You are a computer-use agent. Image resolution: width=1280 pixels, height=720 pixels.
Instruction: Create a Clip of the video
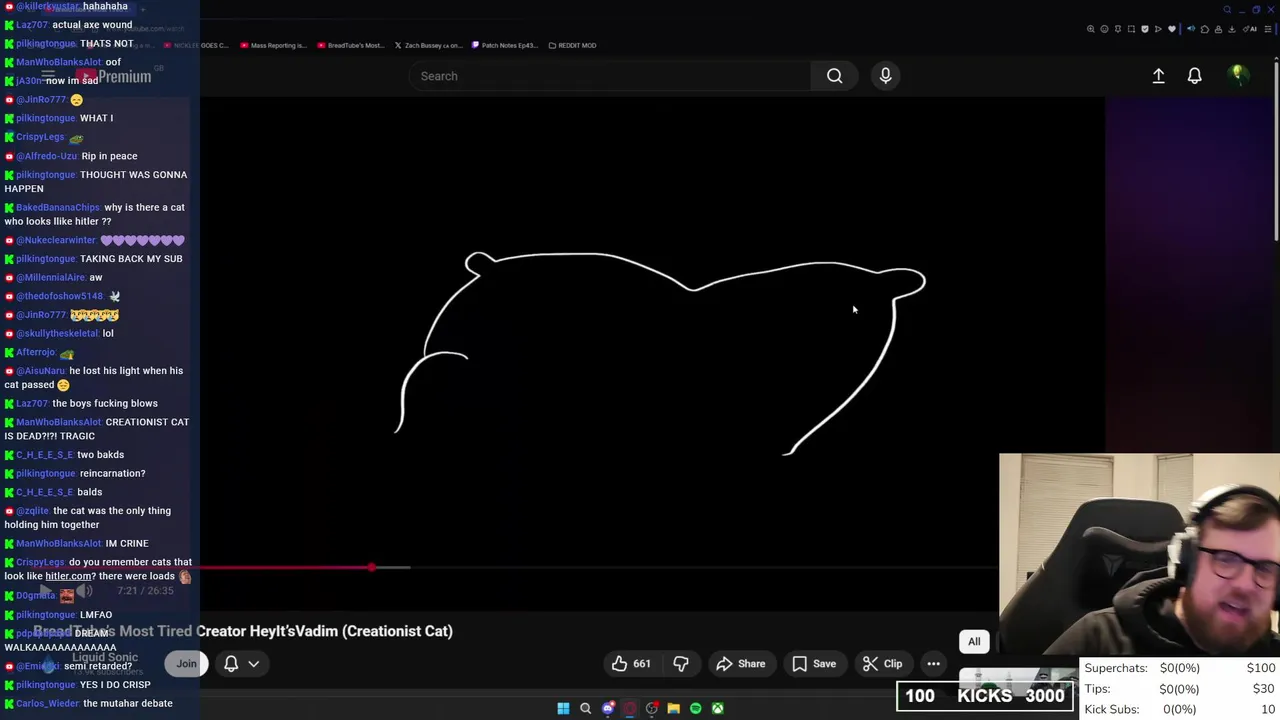pos(883,664)
